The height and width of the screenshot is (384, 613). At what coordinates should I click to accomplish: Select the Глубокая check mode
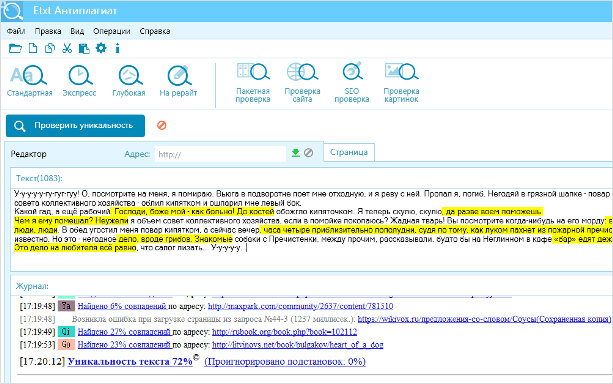point(129,81)
